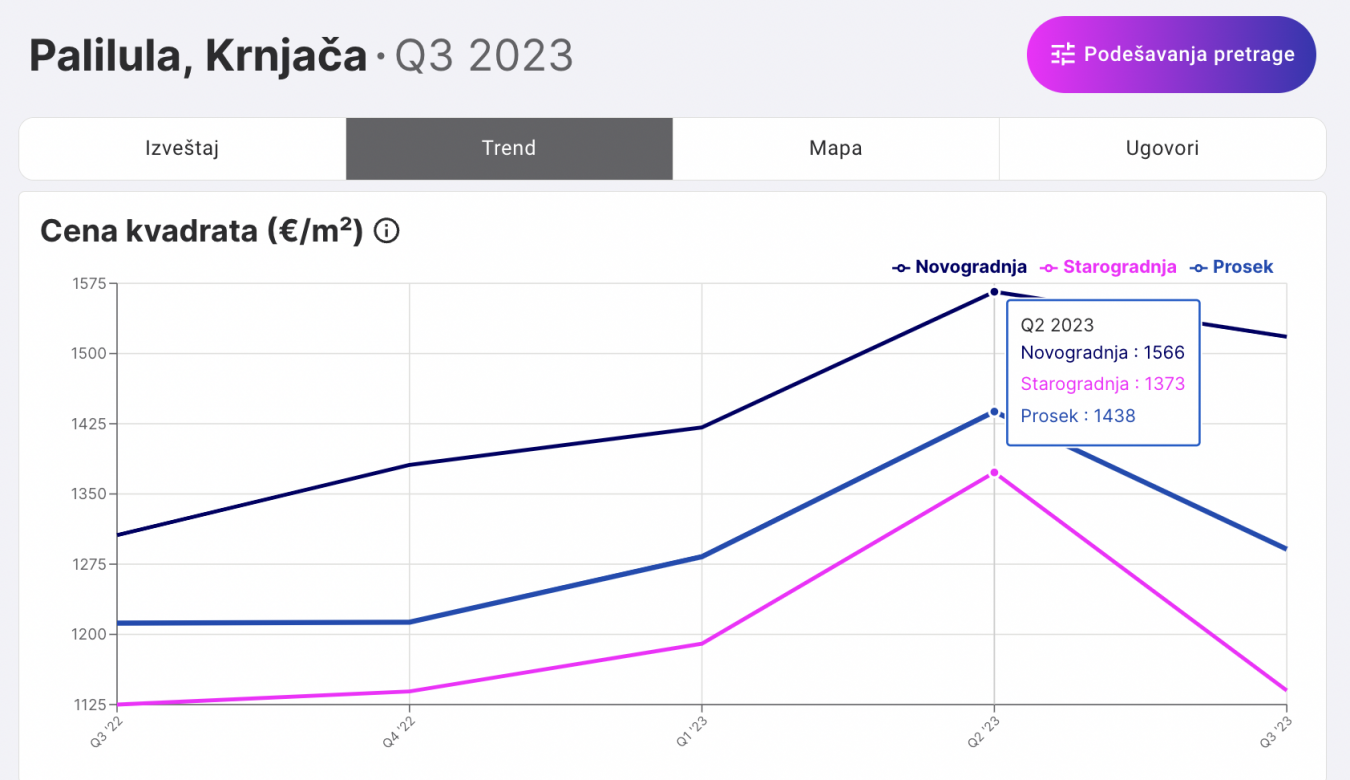Click the Novogradnja data point at Q2 '23
Image resolution: width=1350 pixels, height=780 pixels.
tap(994, 292)
